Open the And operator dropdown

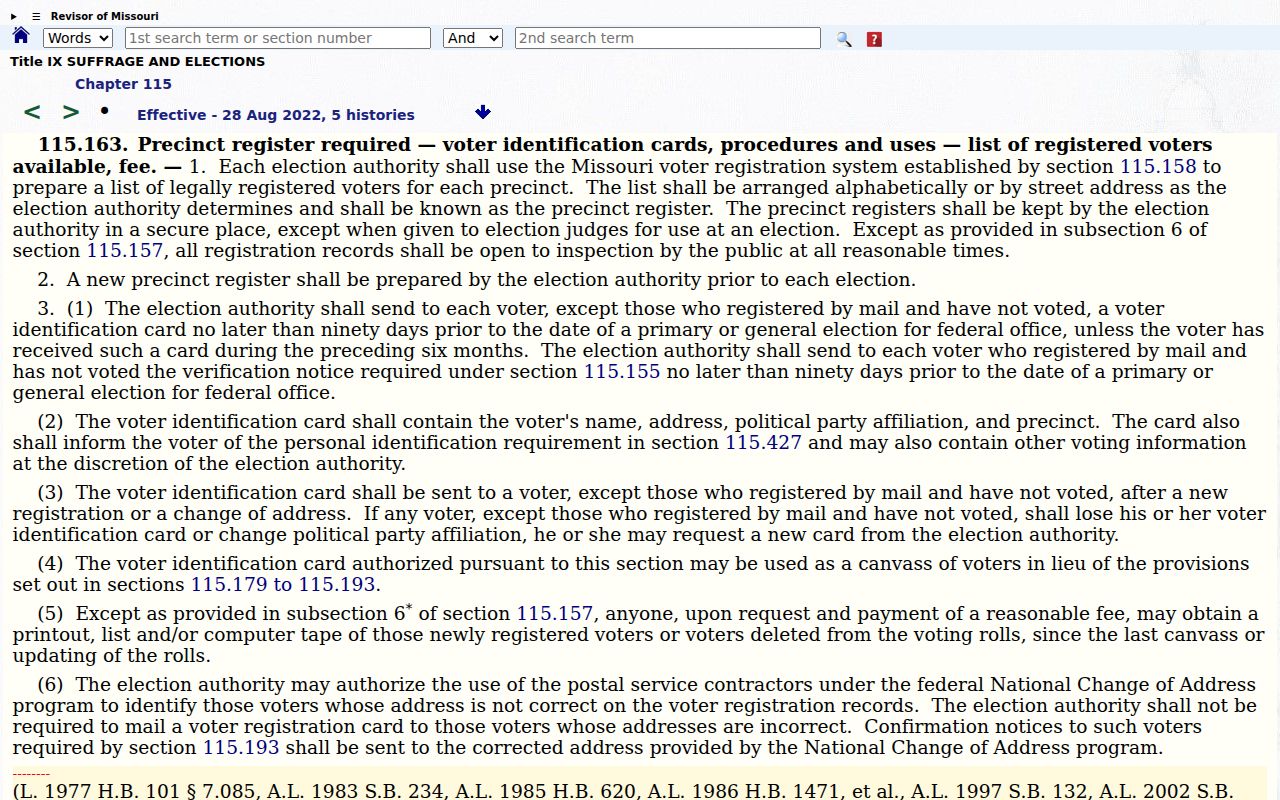[x=473, y=38]
